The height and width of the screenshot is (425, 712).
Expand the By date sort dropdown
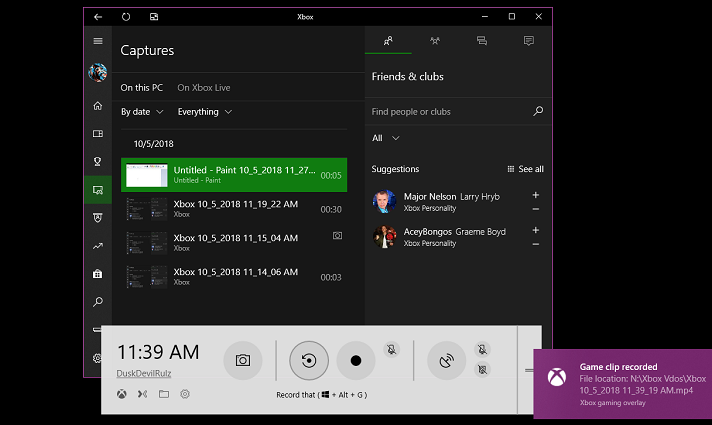tap(142, 112)
